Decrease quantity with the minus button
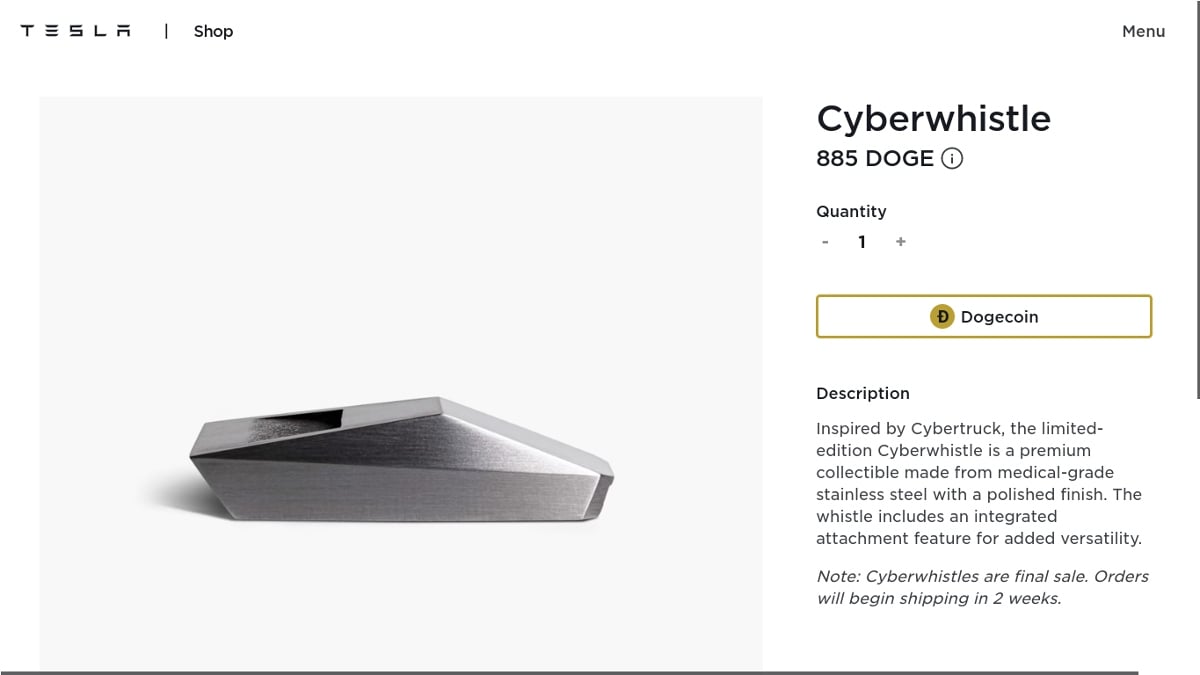1200x675 pixels. pyautogui.click(x=825, y=242)
